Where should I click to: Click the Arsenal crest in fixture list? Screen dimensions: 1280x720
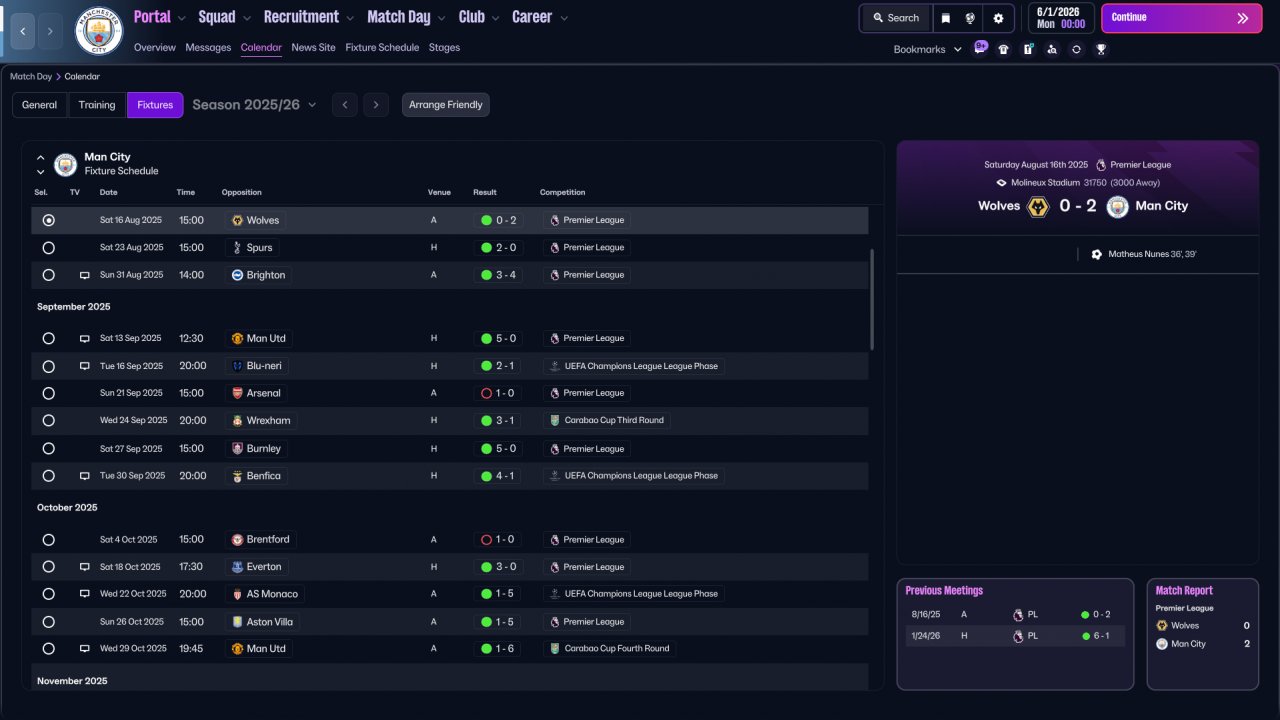tap(237, 393)
